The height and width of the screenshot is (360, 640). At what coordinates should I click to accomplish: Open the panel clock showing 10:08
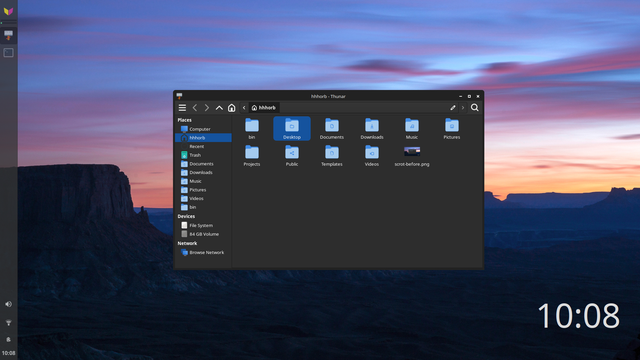(8, 353)
